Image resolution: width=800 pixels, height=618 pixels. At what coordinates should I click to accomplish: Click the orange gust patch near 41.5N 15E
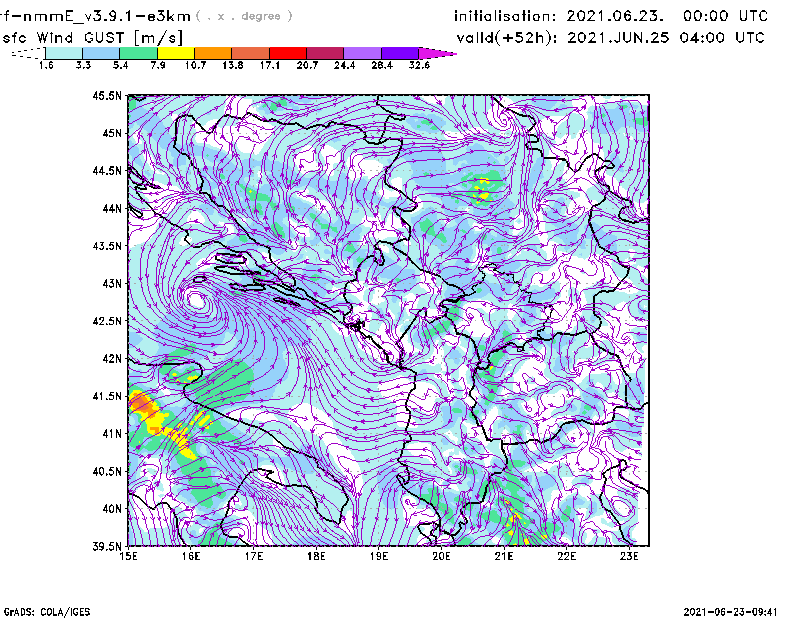[x=140, y=404]
